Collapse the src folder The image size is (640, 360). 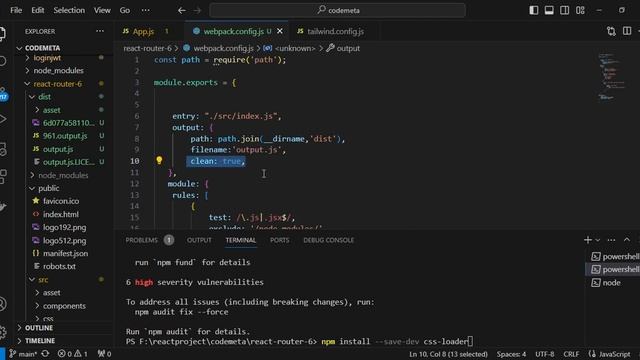coord(43,280)
